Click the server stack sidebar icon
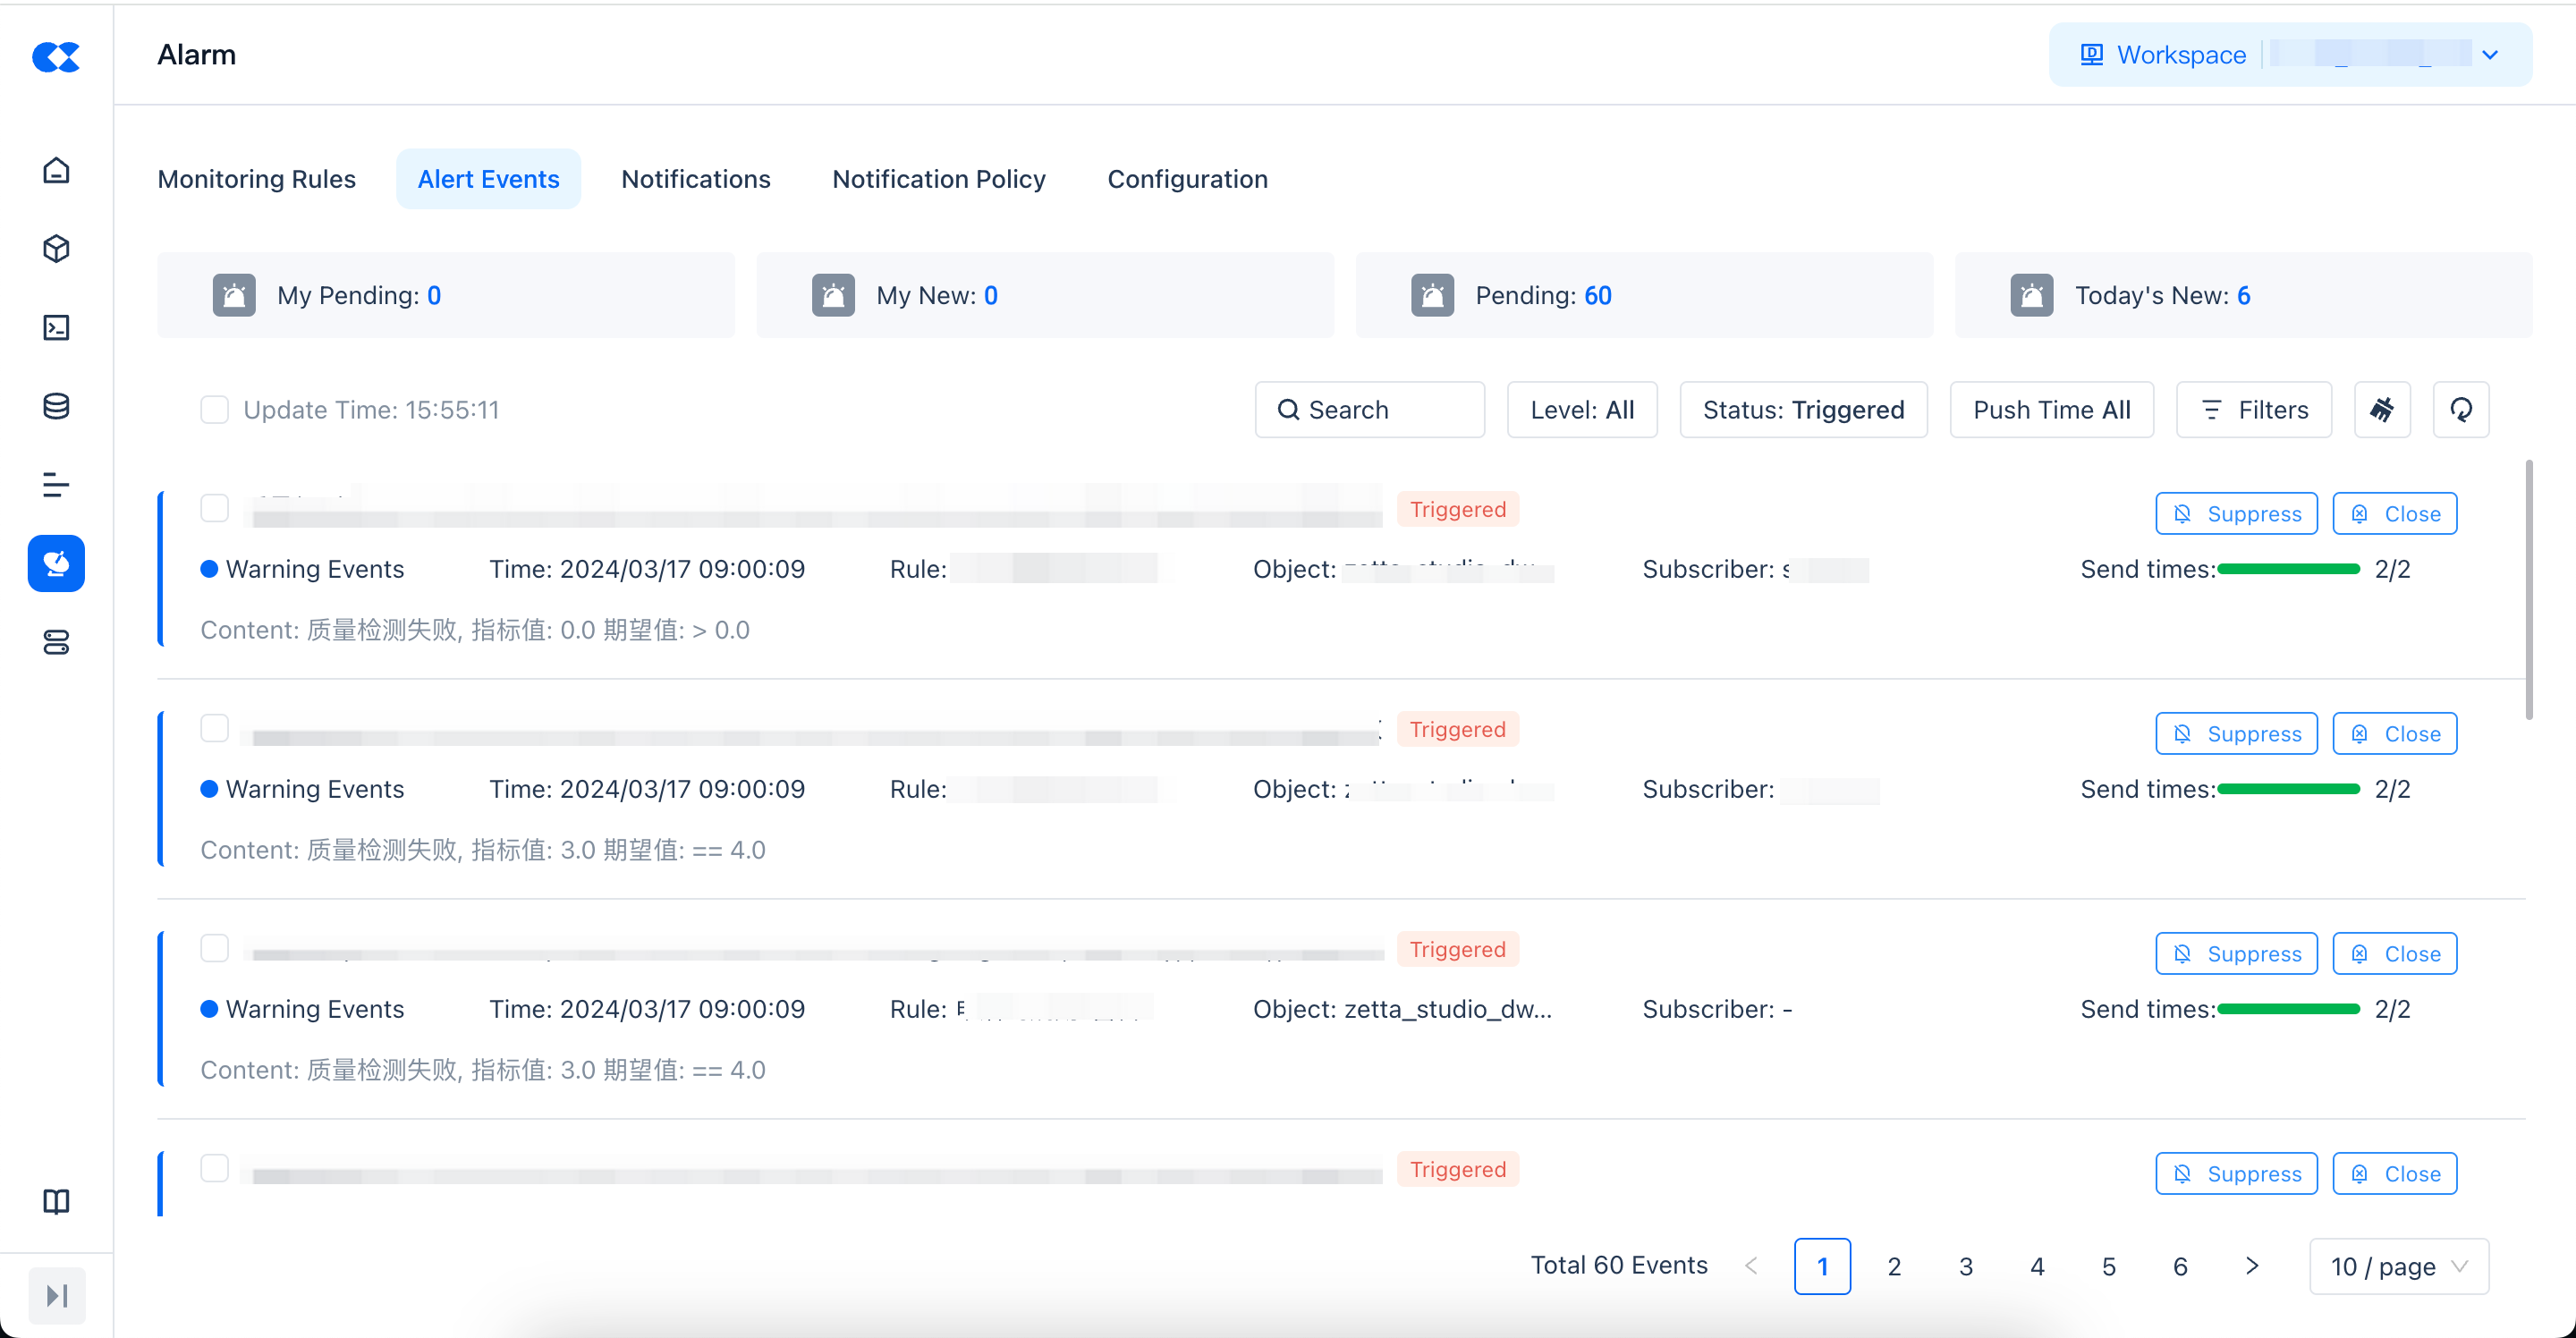Image resolution: width=2576 pixels, height=1338 pixels. coord(56,642)
